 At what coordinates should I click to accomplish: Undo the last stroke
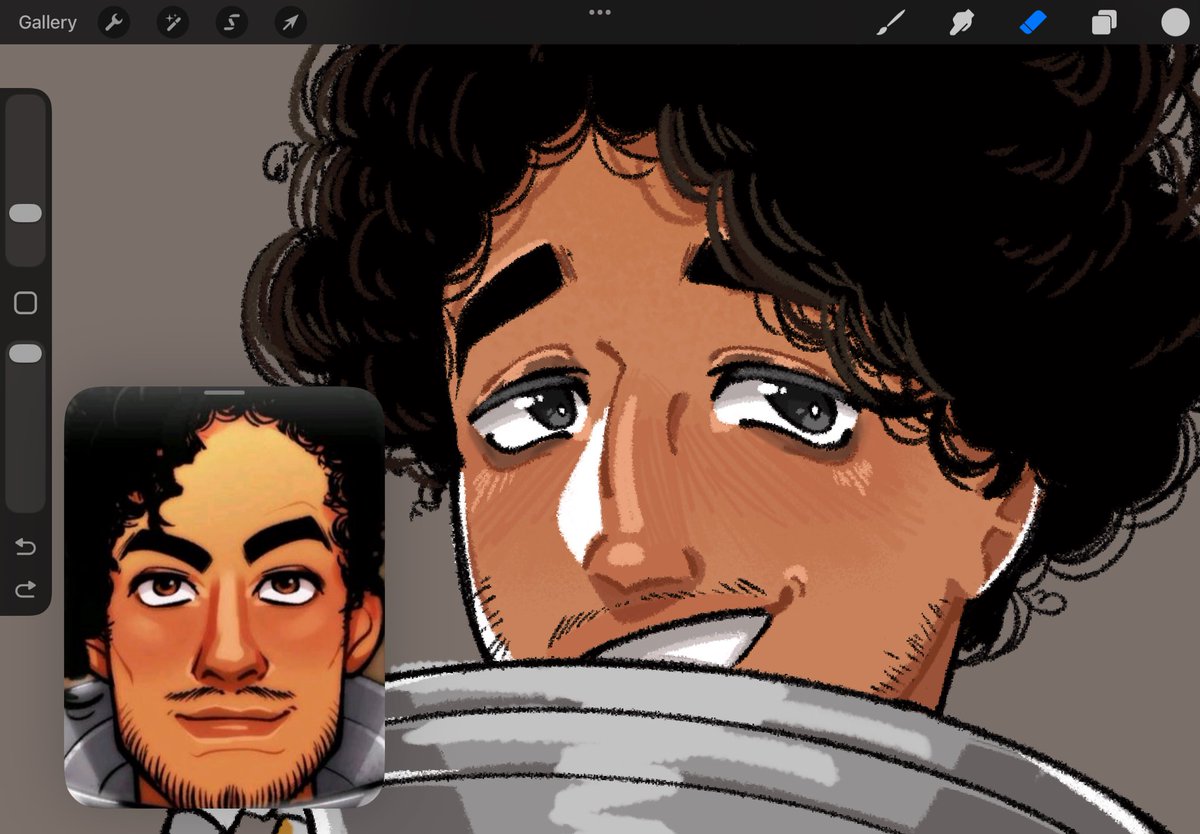click(x=25, y=547)
